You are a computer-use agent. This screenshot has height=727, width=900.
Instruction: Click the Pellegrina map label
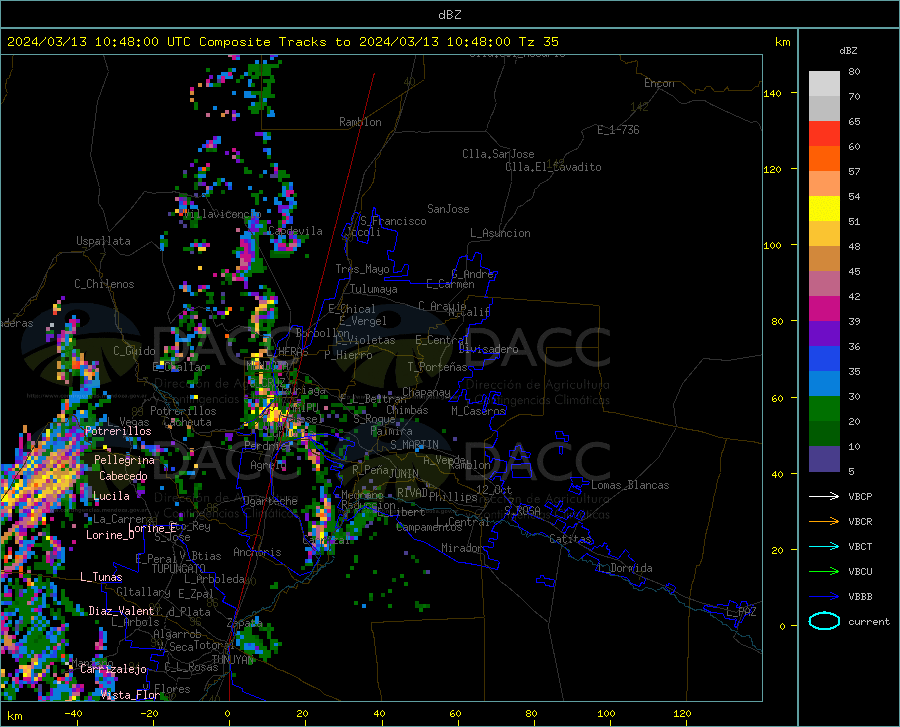point(124,460)
